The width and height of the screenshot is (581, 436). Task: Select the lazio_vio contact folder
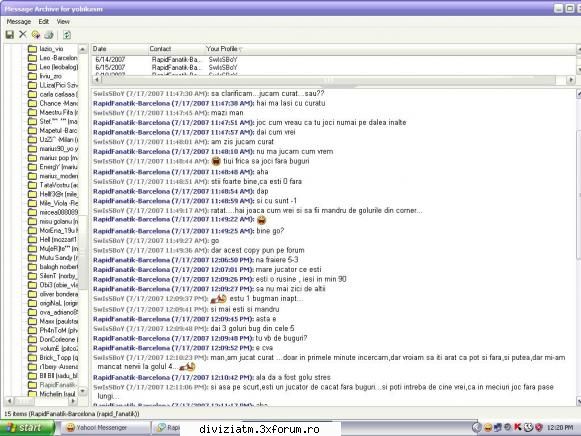pos(51,49)
